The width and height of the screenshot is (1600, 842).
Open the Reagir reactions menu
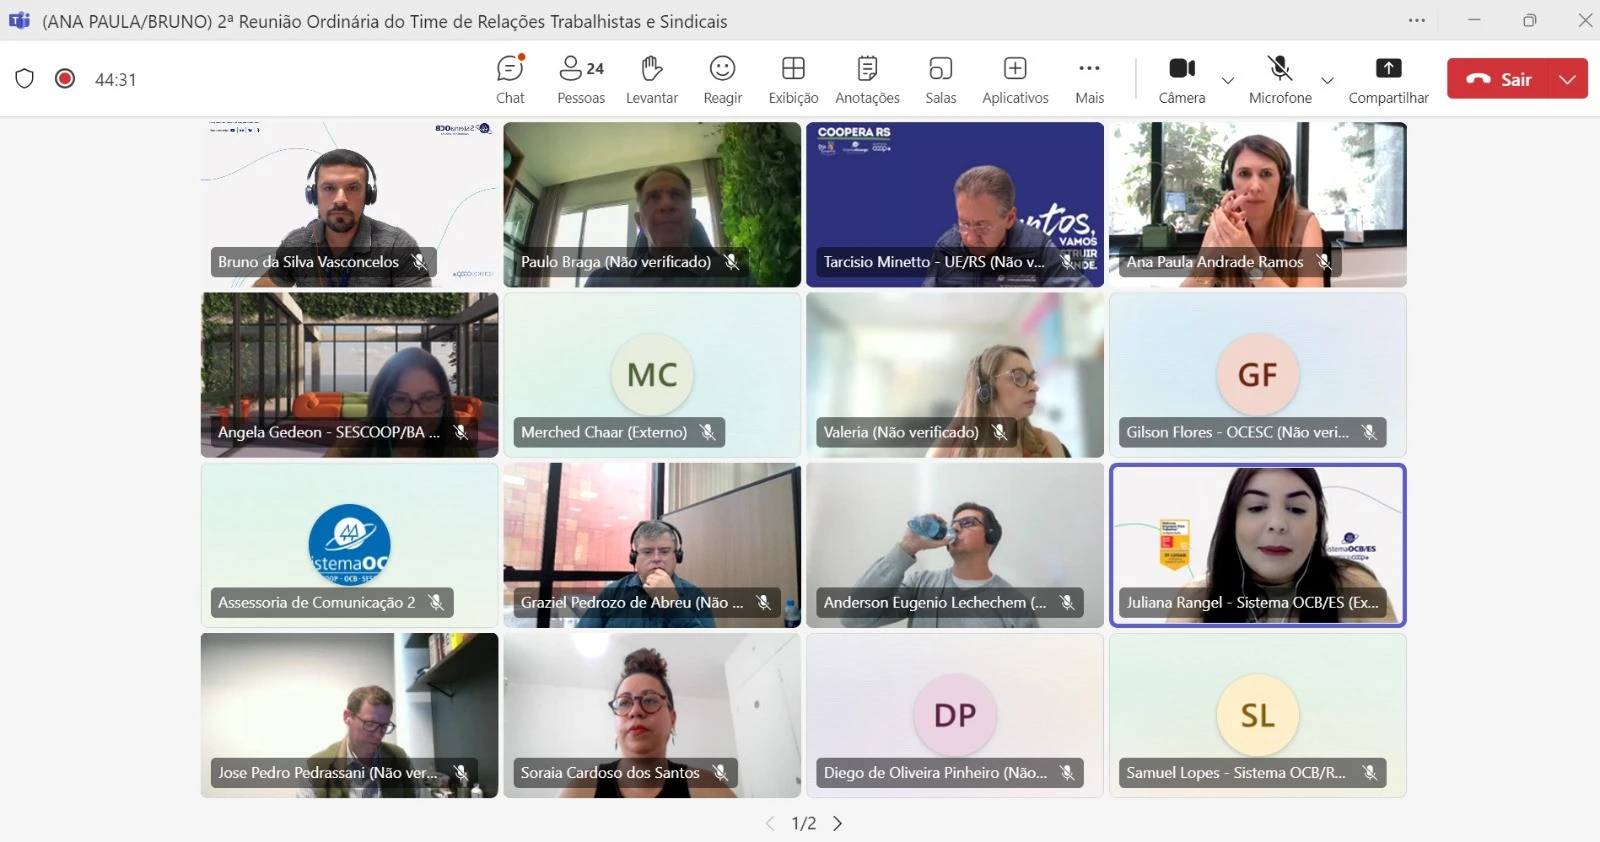[722, 79]
